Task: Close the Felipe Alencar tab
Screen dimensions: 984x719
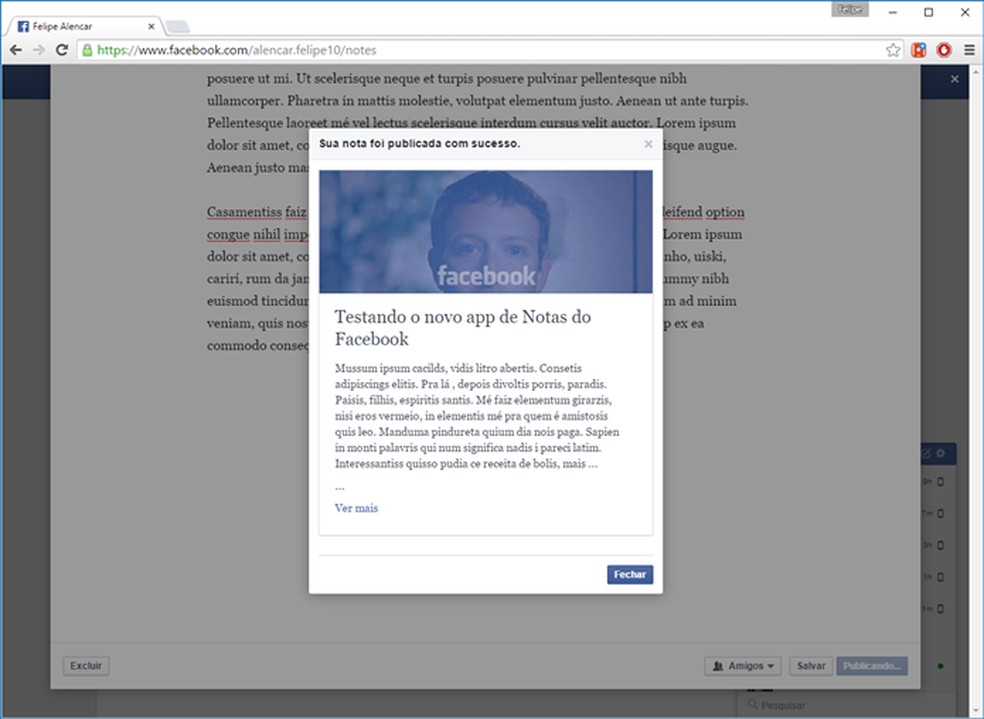Action: (x=151, y=26)
